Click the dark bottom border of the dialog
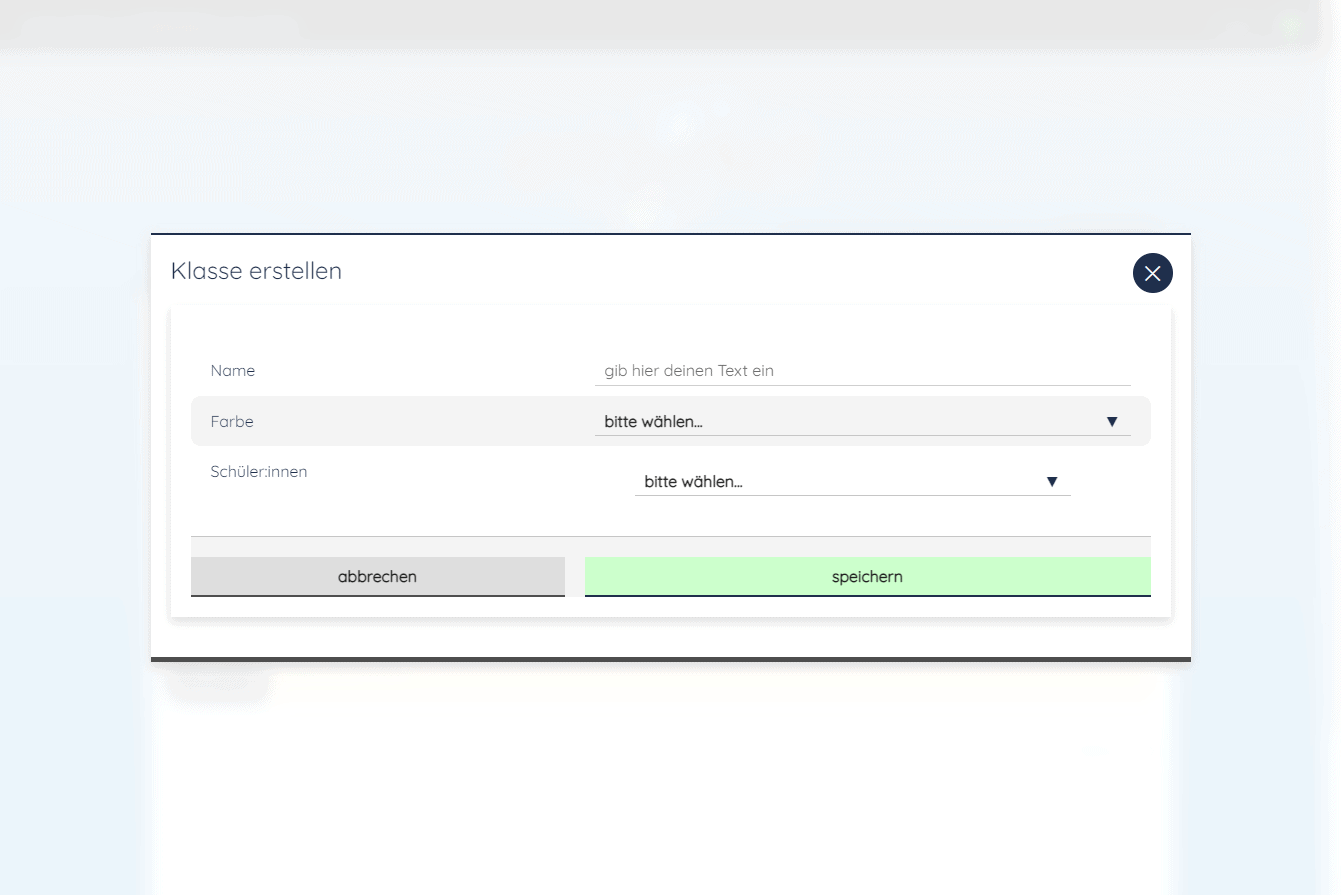Image resolution: width=1341 pixels, height=895 pixels. pos(670,659)
